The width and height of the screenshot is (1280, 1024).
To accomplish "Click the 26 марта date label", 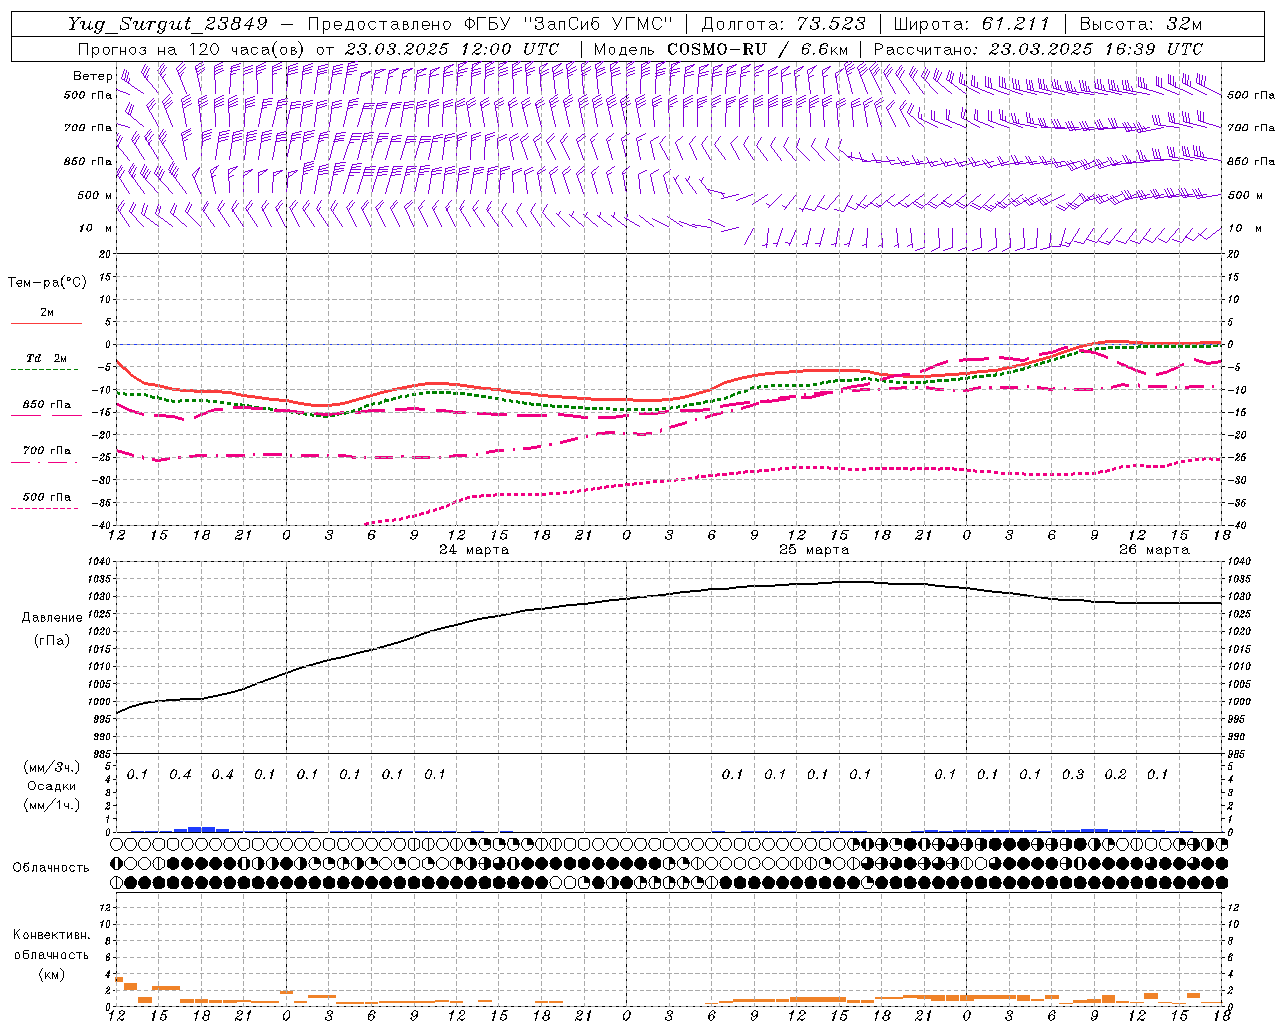I will coord(1154,550).
